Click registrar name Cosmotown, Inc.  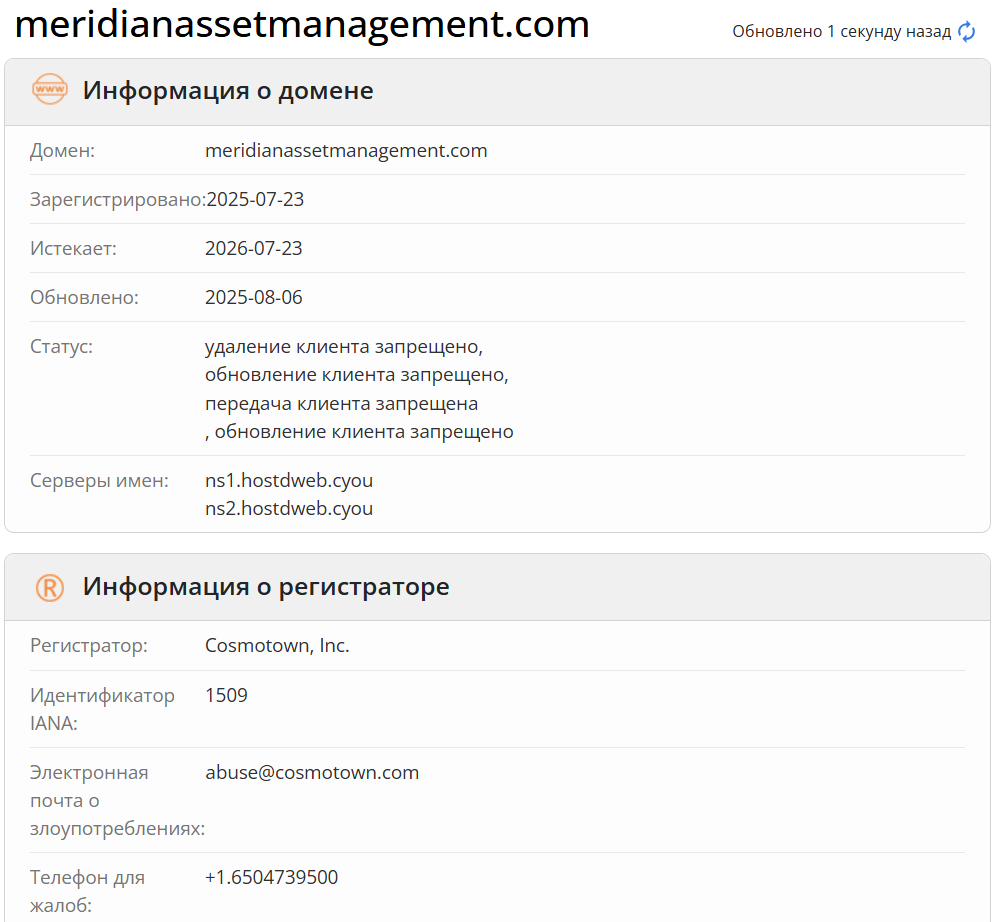[x=277, y=645]
